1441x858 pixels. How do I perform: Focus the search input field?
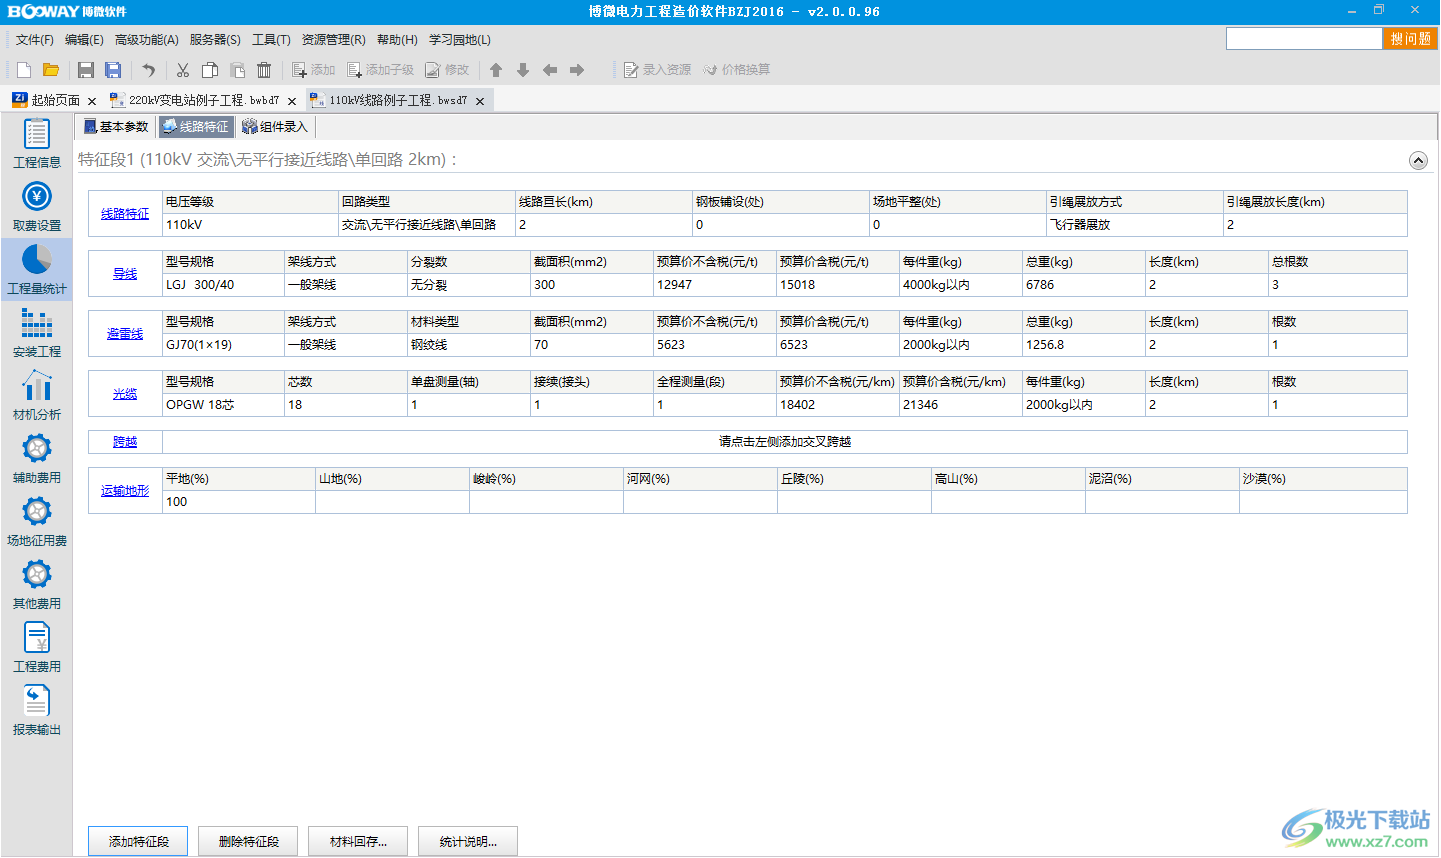point(1304,39)
